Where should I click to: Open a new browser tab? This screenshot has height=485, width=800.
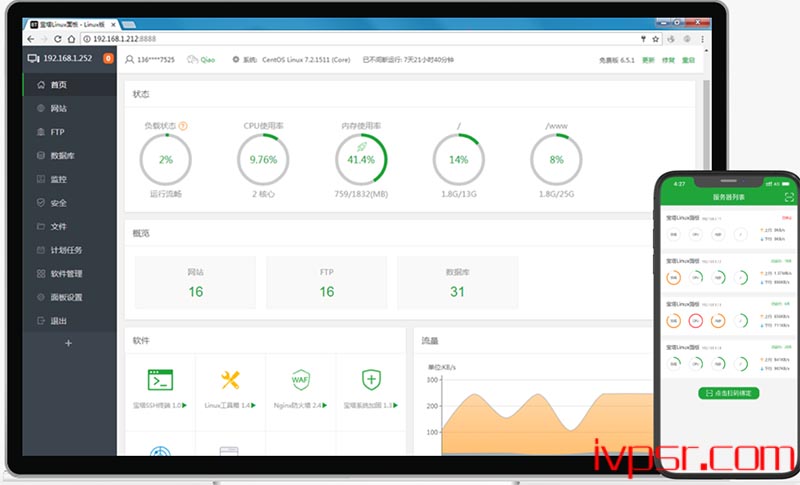[129, 24]
